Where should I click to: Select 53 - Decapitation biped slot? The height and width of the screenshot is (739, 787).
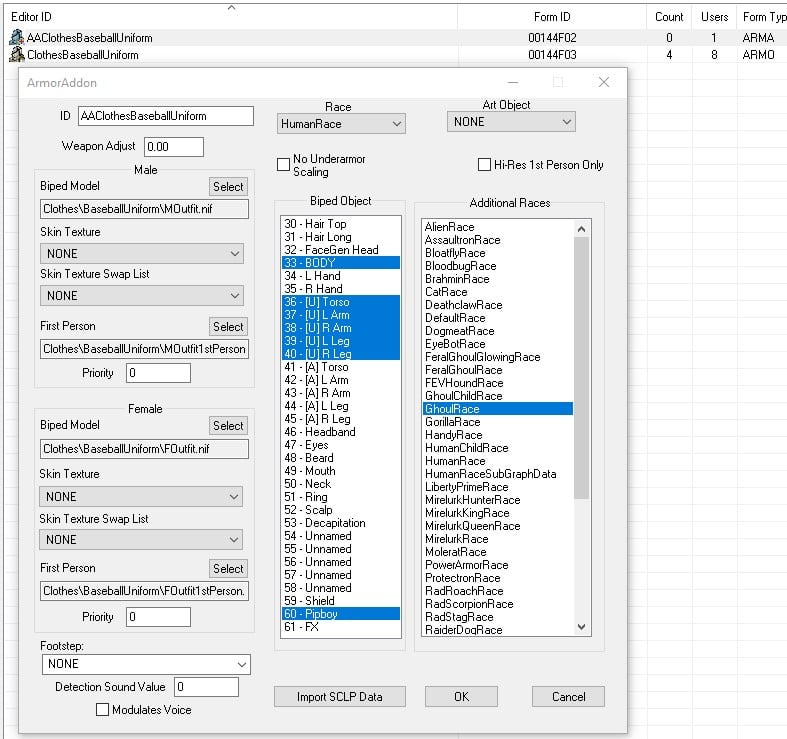341,523
